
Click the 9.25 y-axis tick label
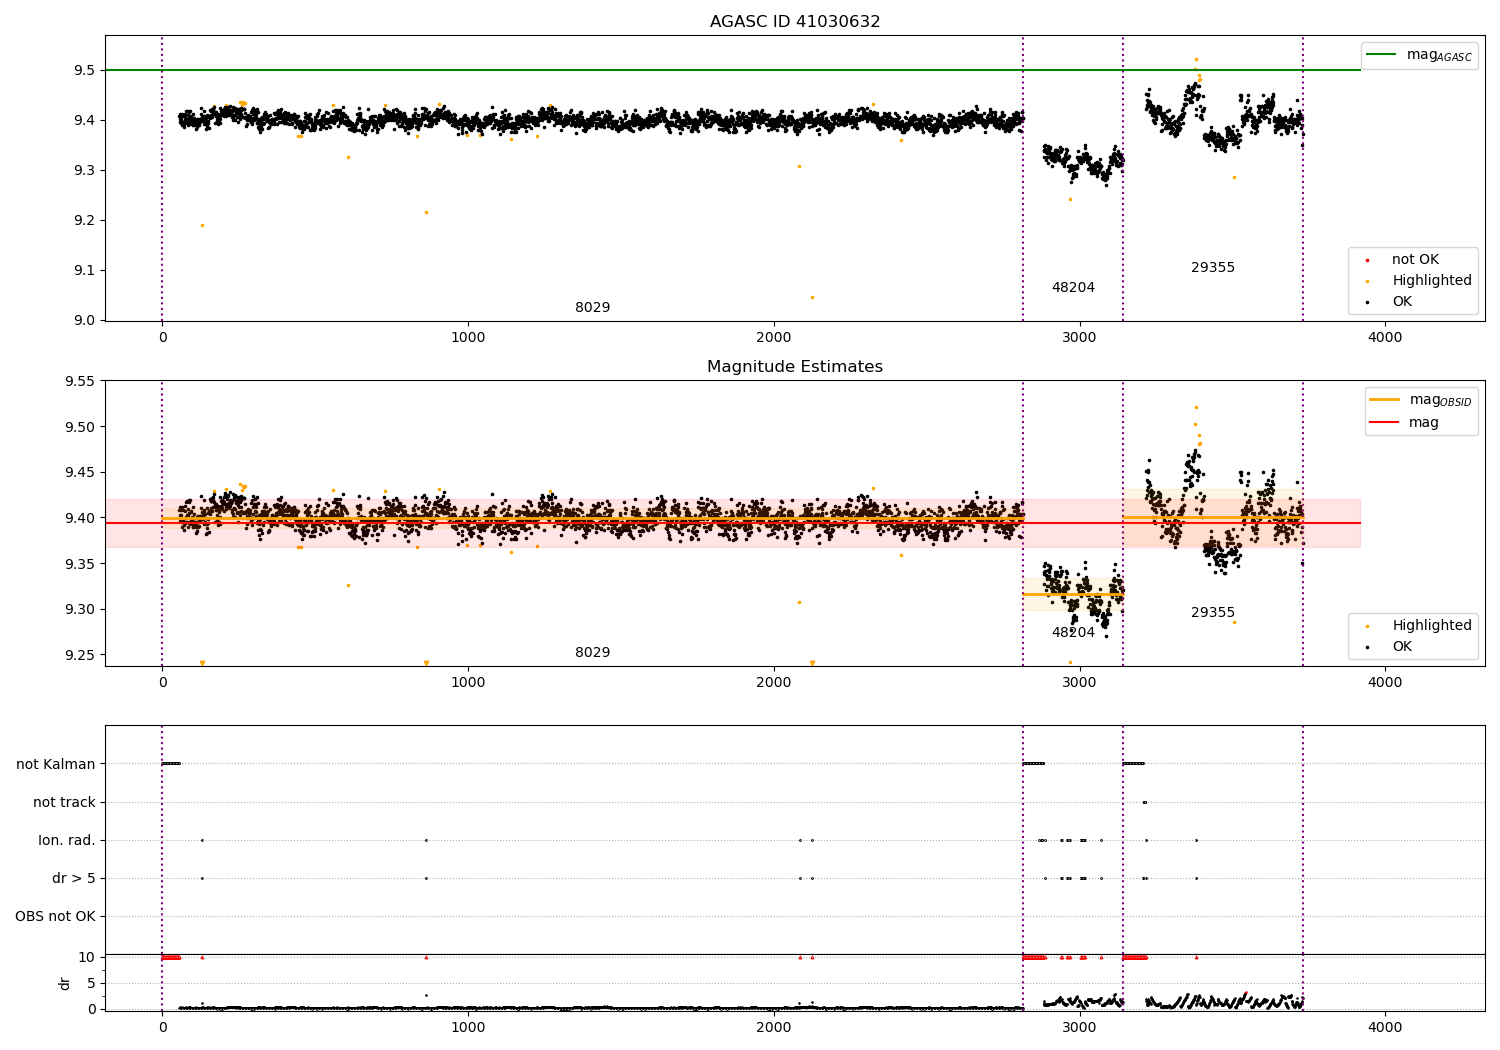pyautogui.click(x=80, y=656)
